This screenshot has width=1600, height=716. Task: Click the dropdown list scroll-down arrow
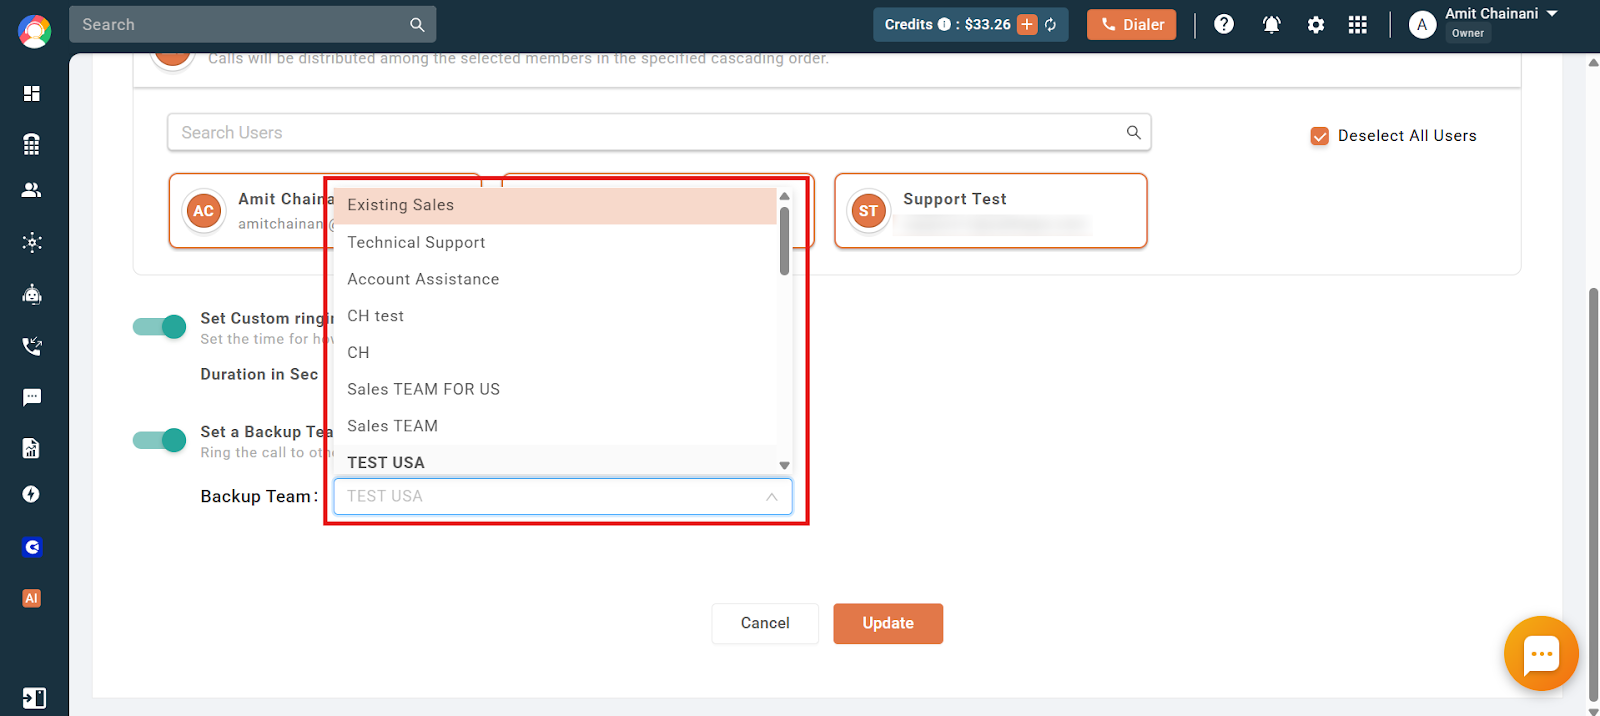click(x=784, y=465)
